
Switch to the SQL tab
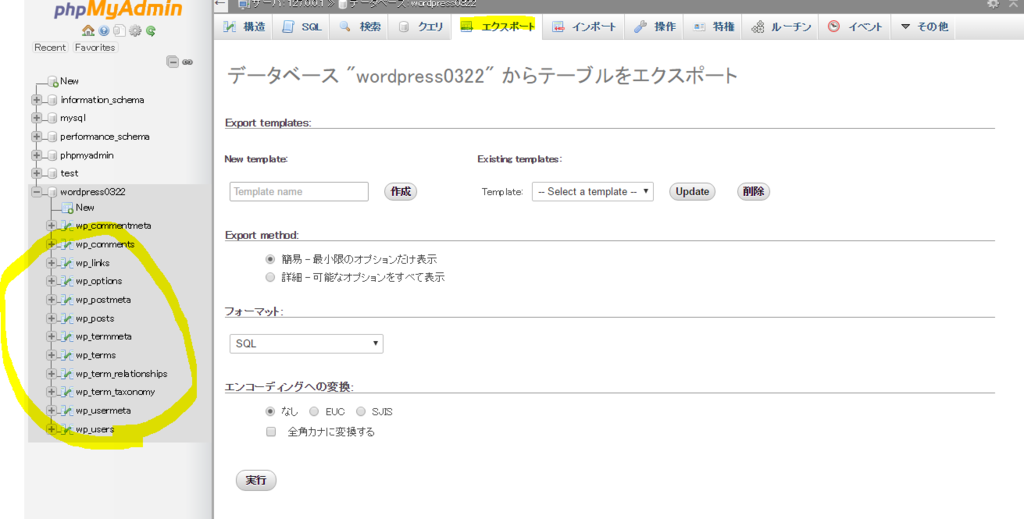pyautogui.click(x=302, y=27)
